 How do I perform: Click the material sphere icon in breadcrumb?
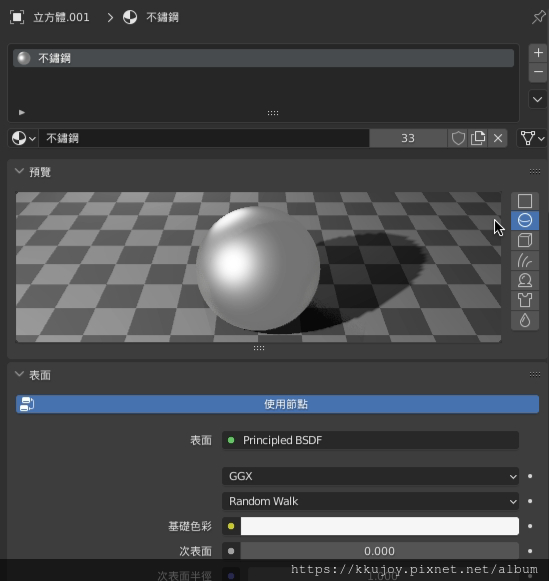pyautogui.click(x=130, y=17)
